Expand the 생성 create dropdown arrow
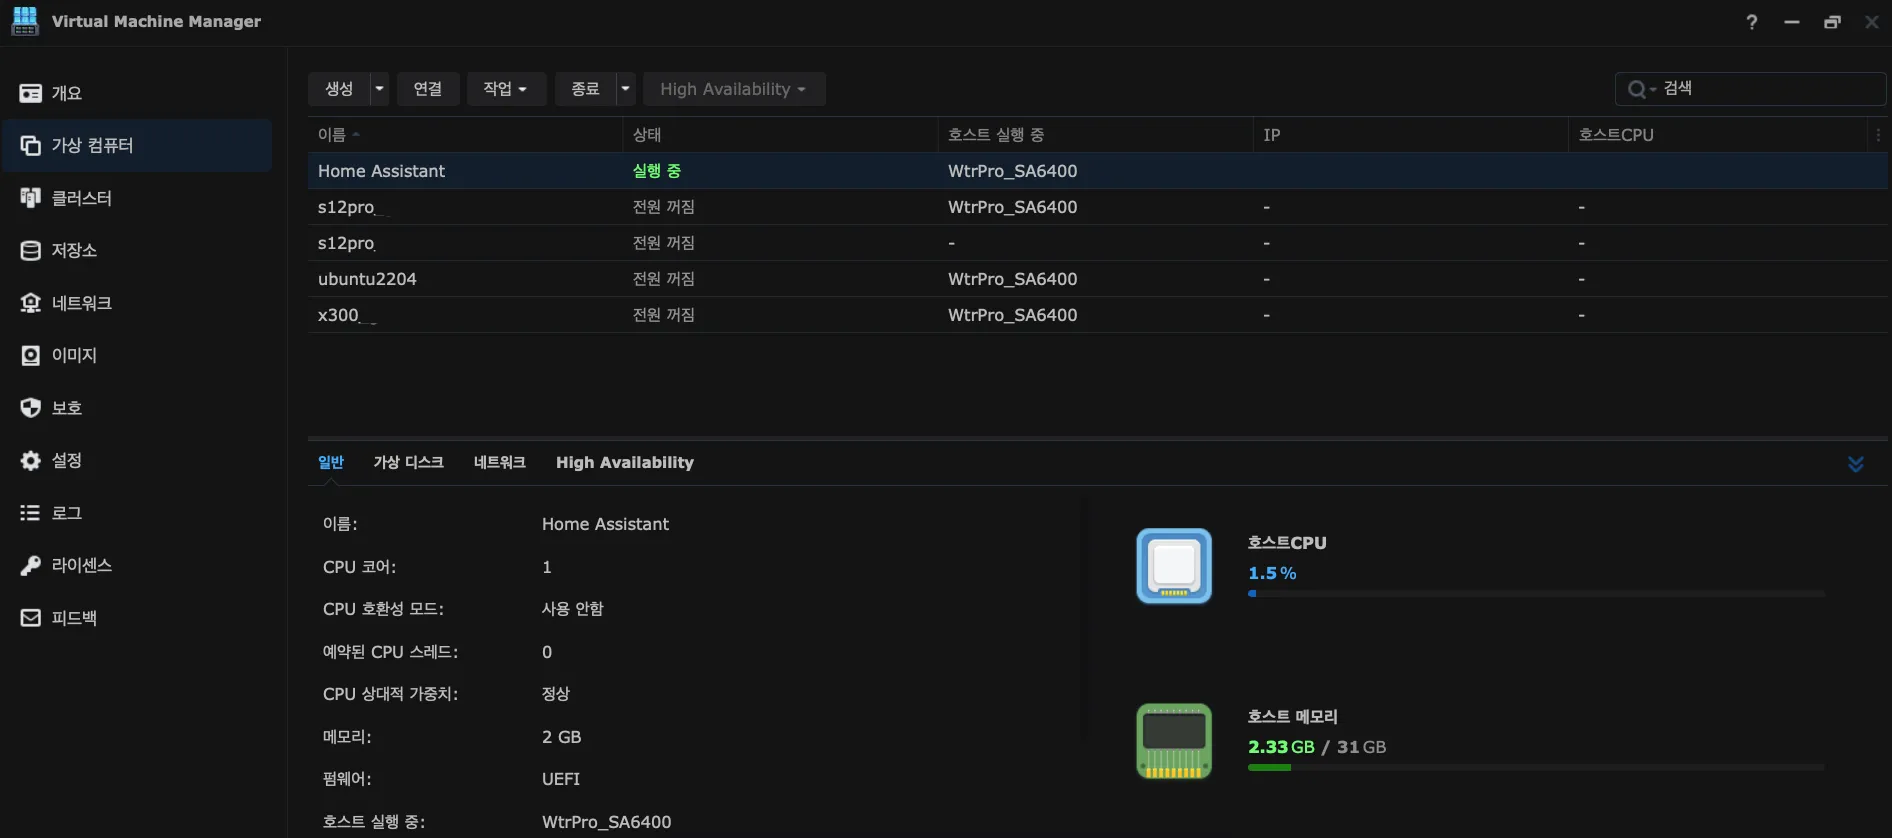Image resolution: width=1892 pixels, height=838 pixels. pyautogui.click(x=379, y=89)
